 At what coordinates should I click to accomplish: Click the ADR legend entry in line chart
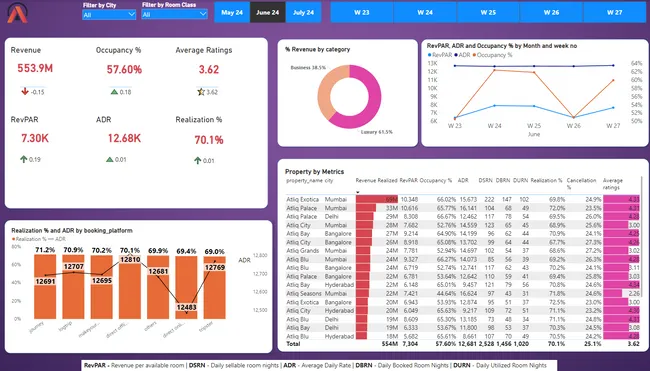point(463,55)
